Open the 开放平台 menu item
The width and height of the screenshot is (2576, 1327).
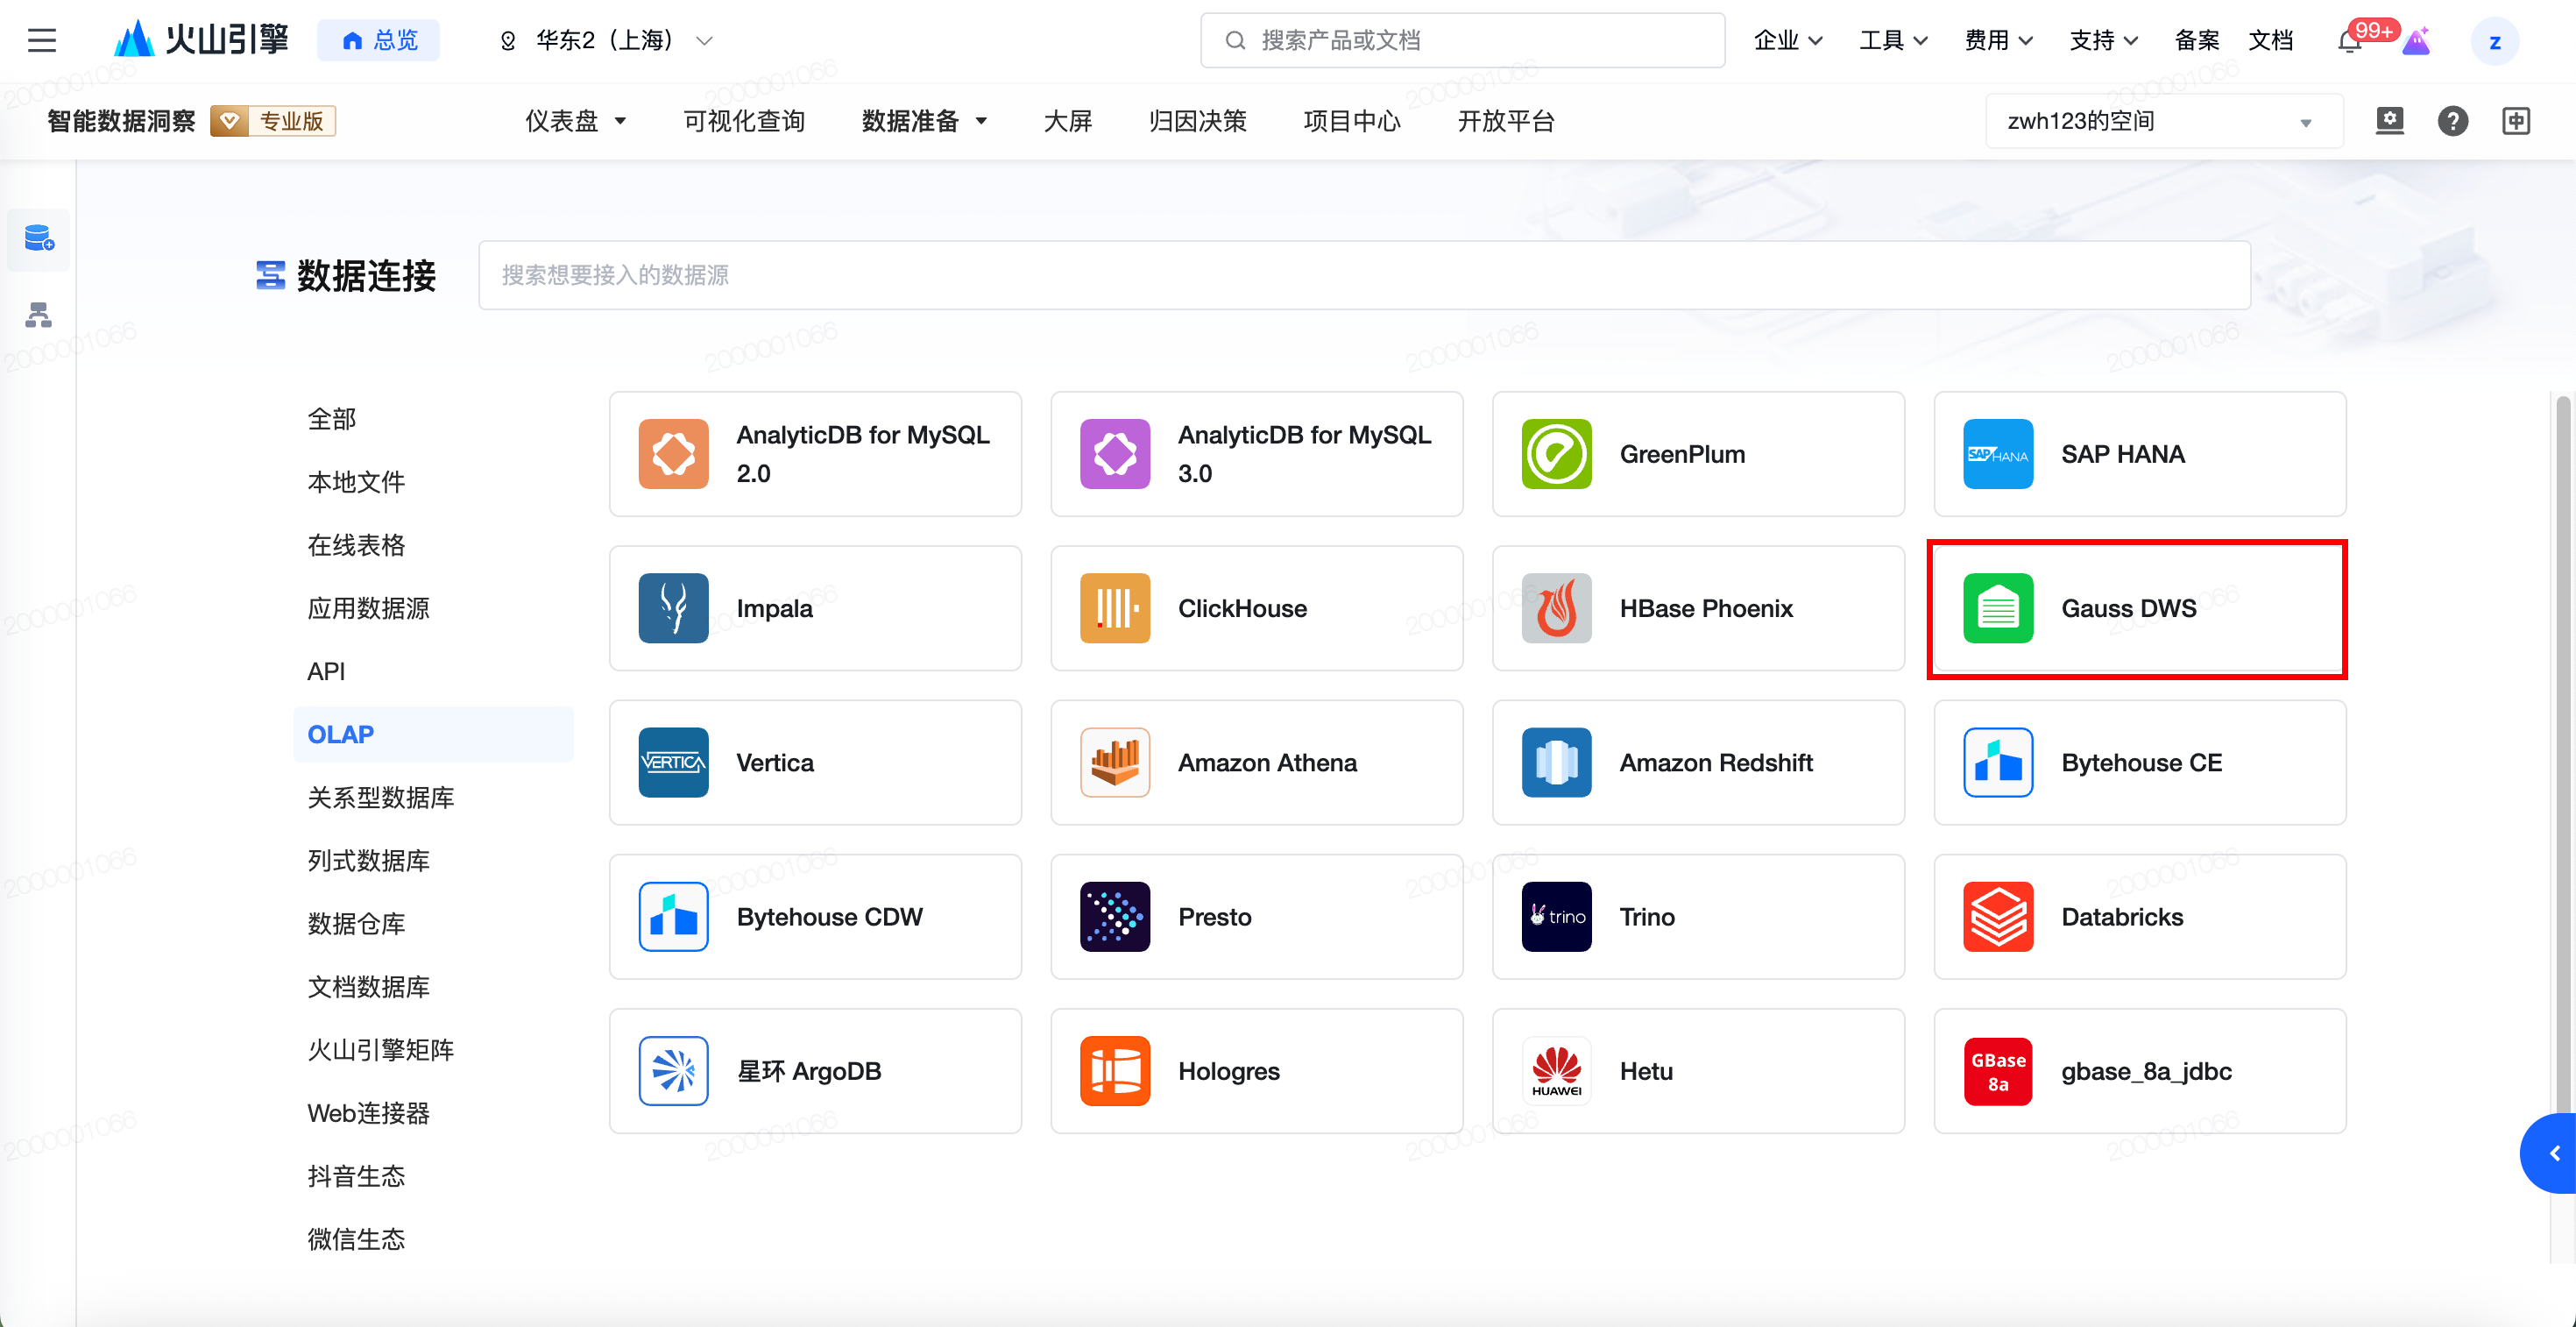pyautogui.click(x=1506, y=121)
